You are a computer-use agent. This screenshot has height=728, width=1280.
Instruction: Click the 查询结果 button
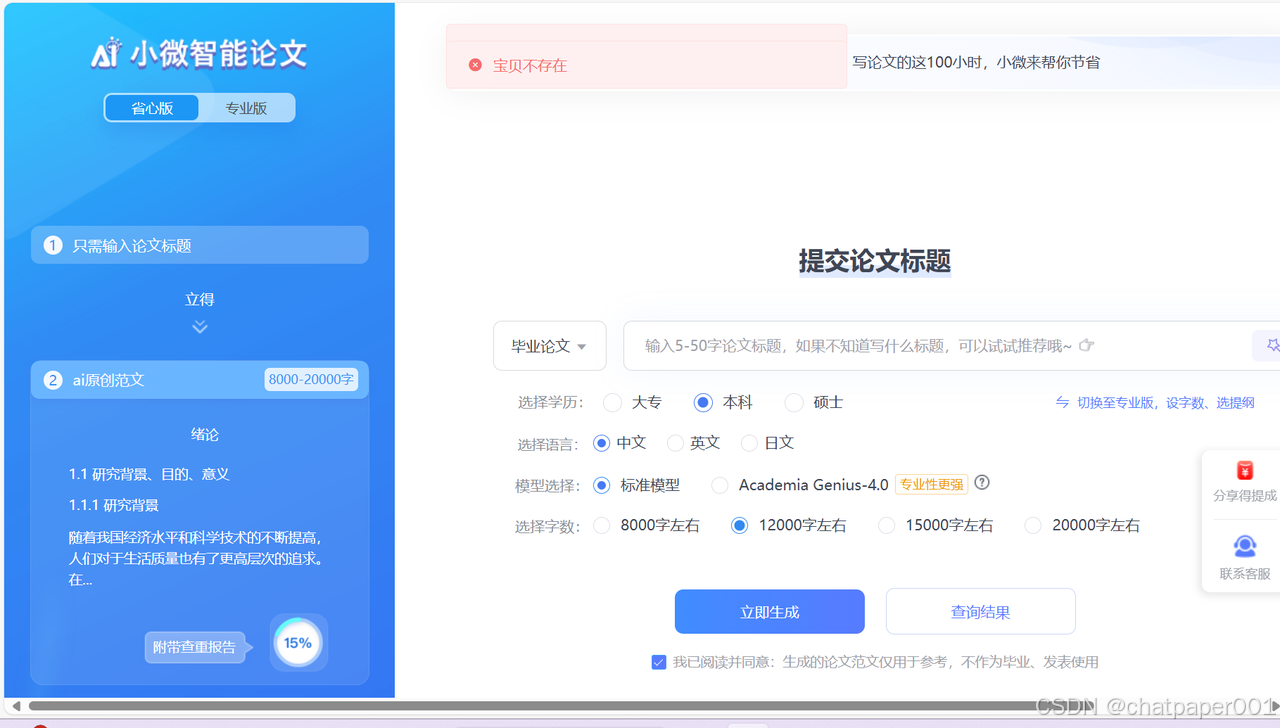pyautogui.click(x=980, y=612)
